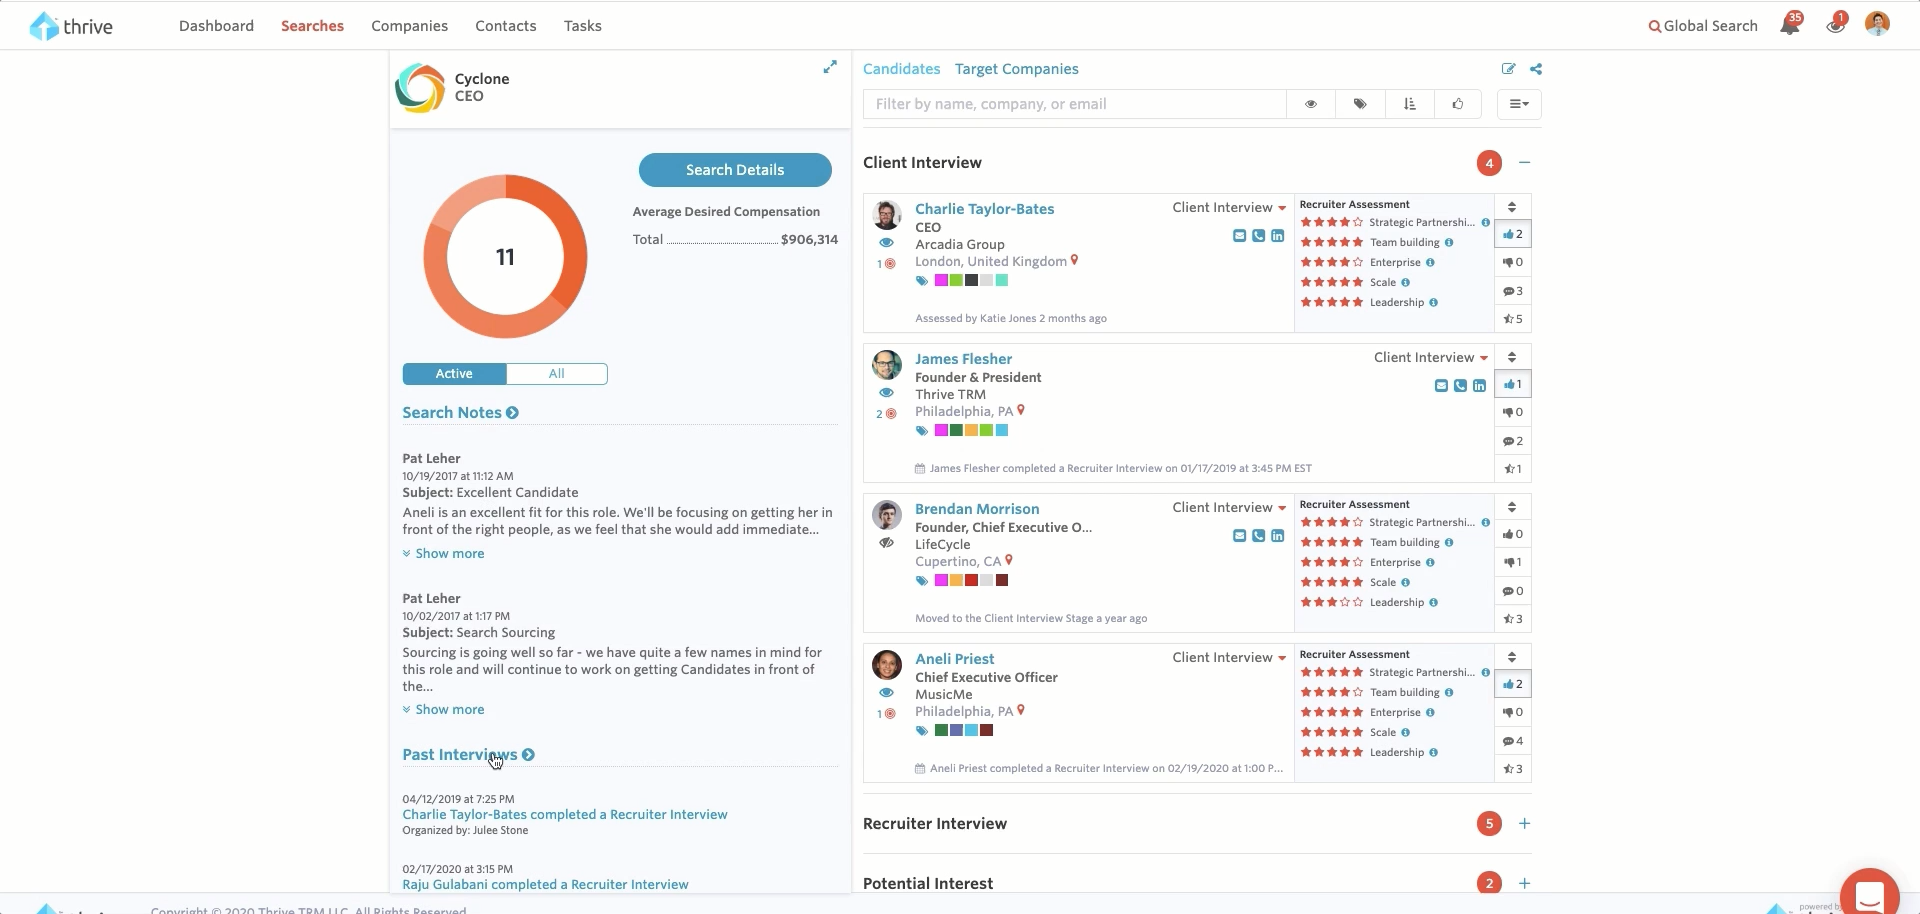
Task: Click the filter by name, company, or email field
Action: [x=1074, y=104]
